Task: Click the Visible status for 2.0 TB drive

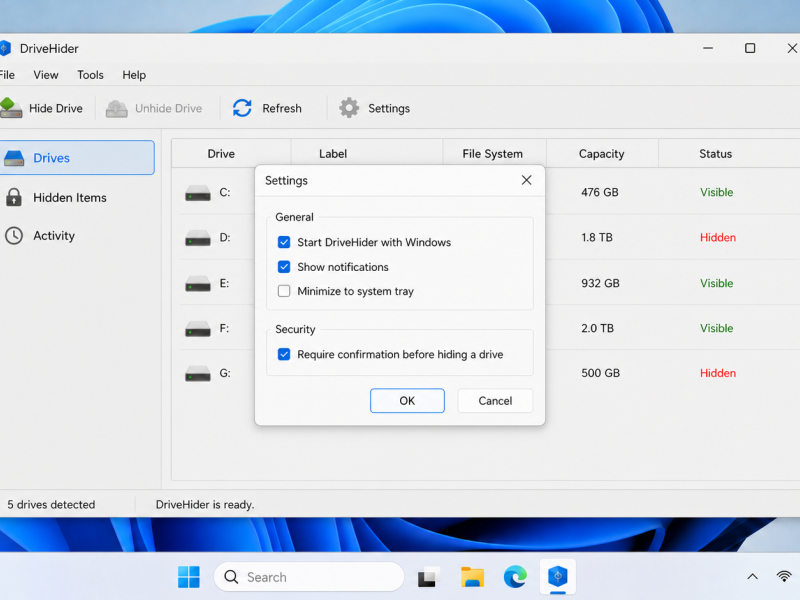Action: tap(717, 328)
